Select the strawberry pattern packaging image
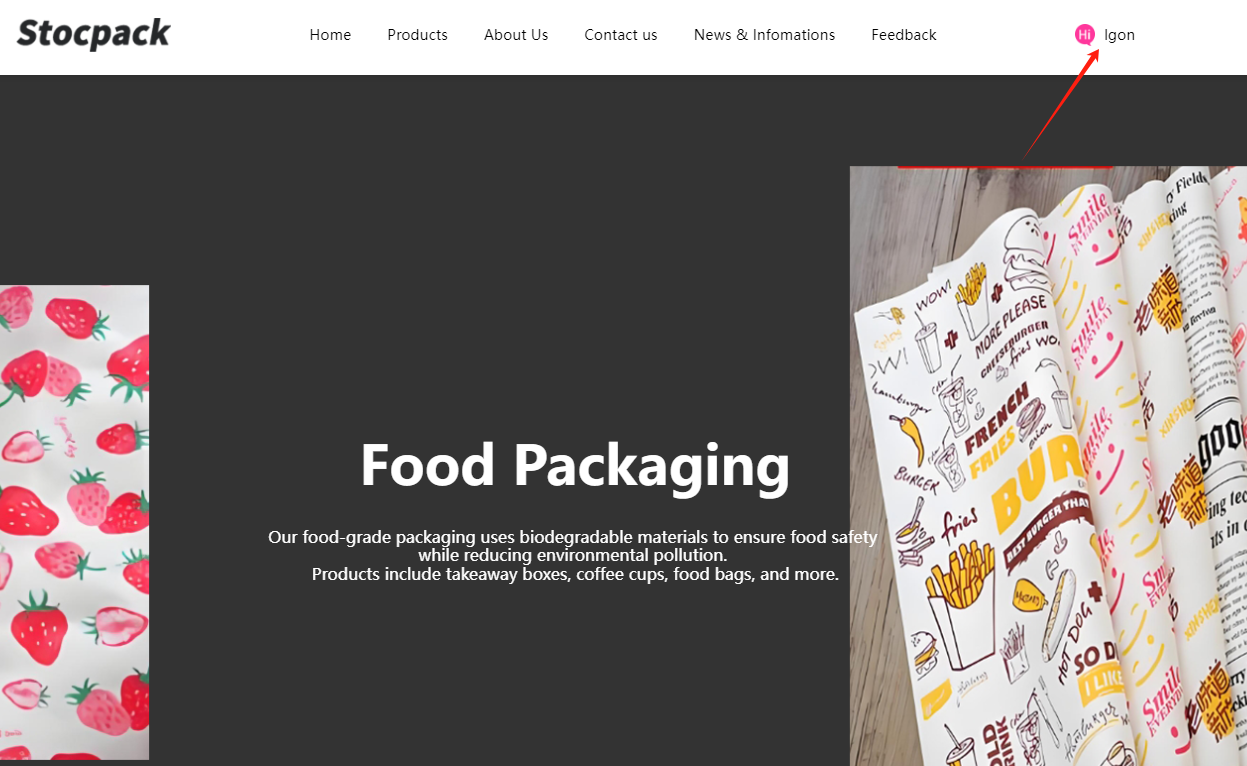The height and width of the screenshot is (766, 1247). click(74, 522)
